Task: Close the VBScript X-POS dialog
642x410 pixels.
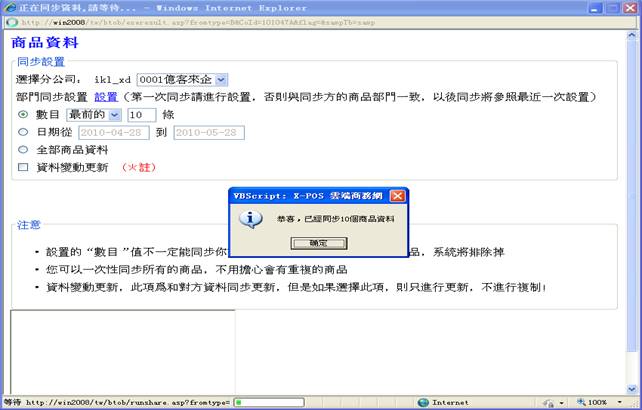Action: pyautogui.click(x=397, y=196)
